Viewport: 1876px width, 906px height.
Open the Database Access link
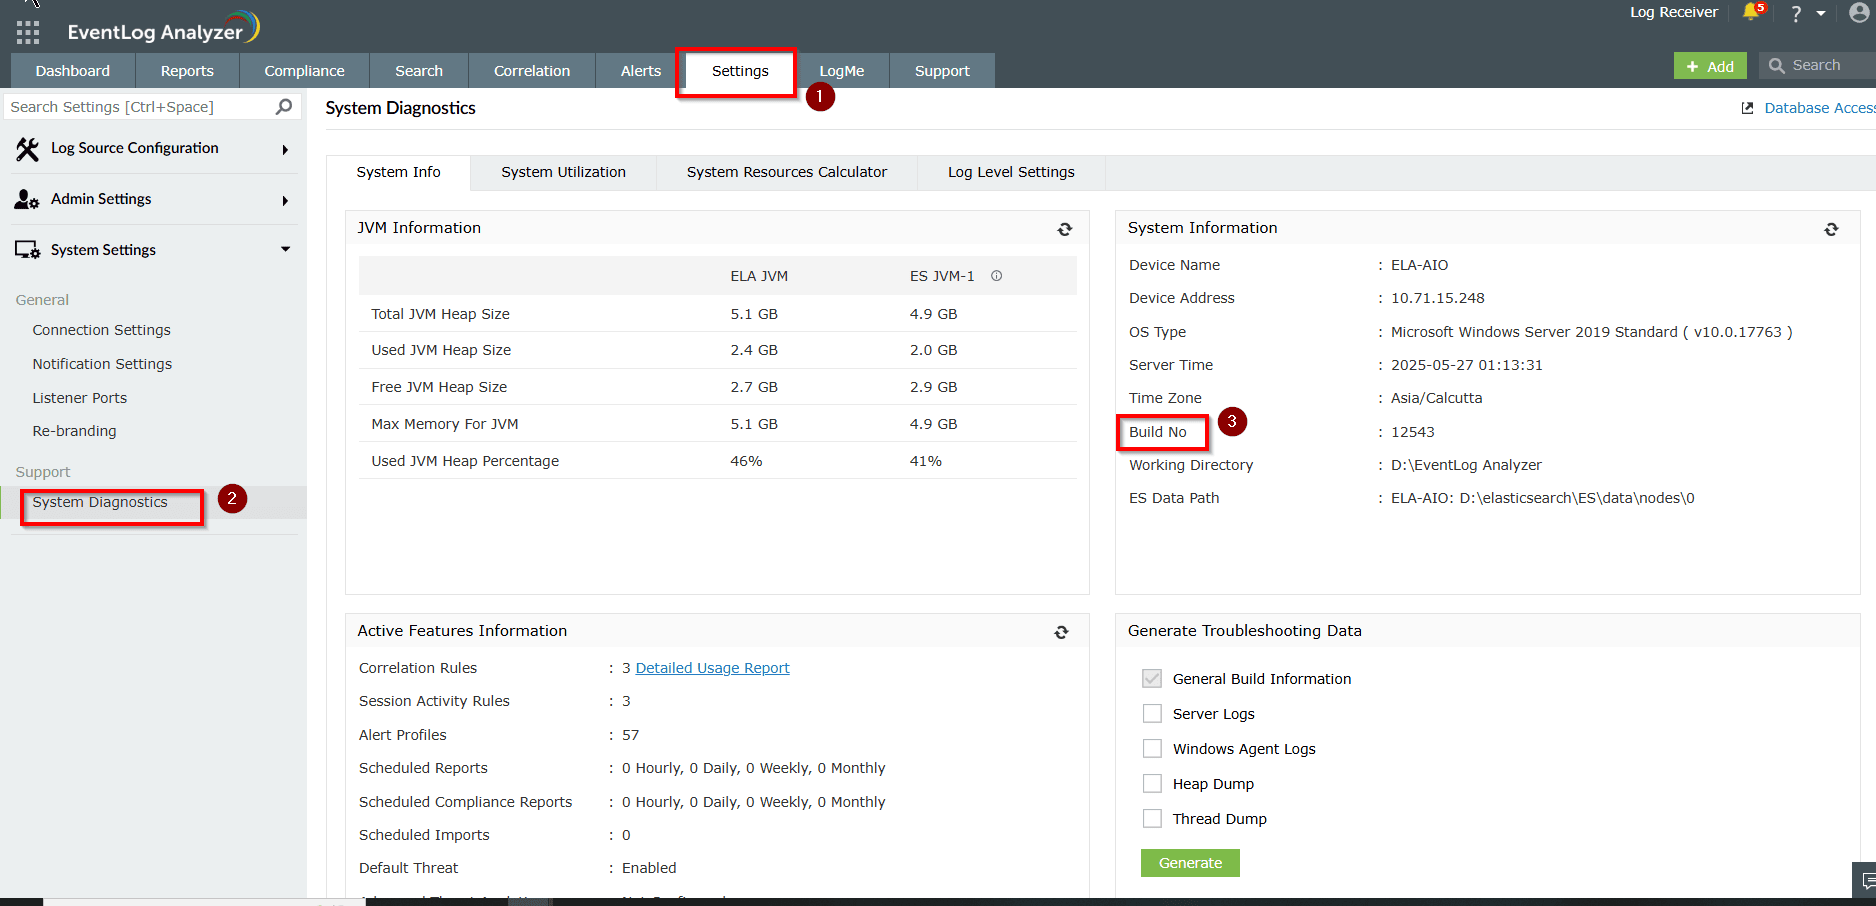(x=1820, y=108)
